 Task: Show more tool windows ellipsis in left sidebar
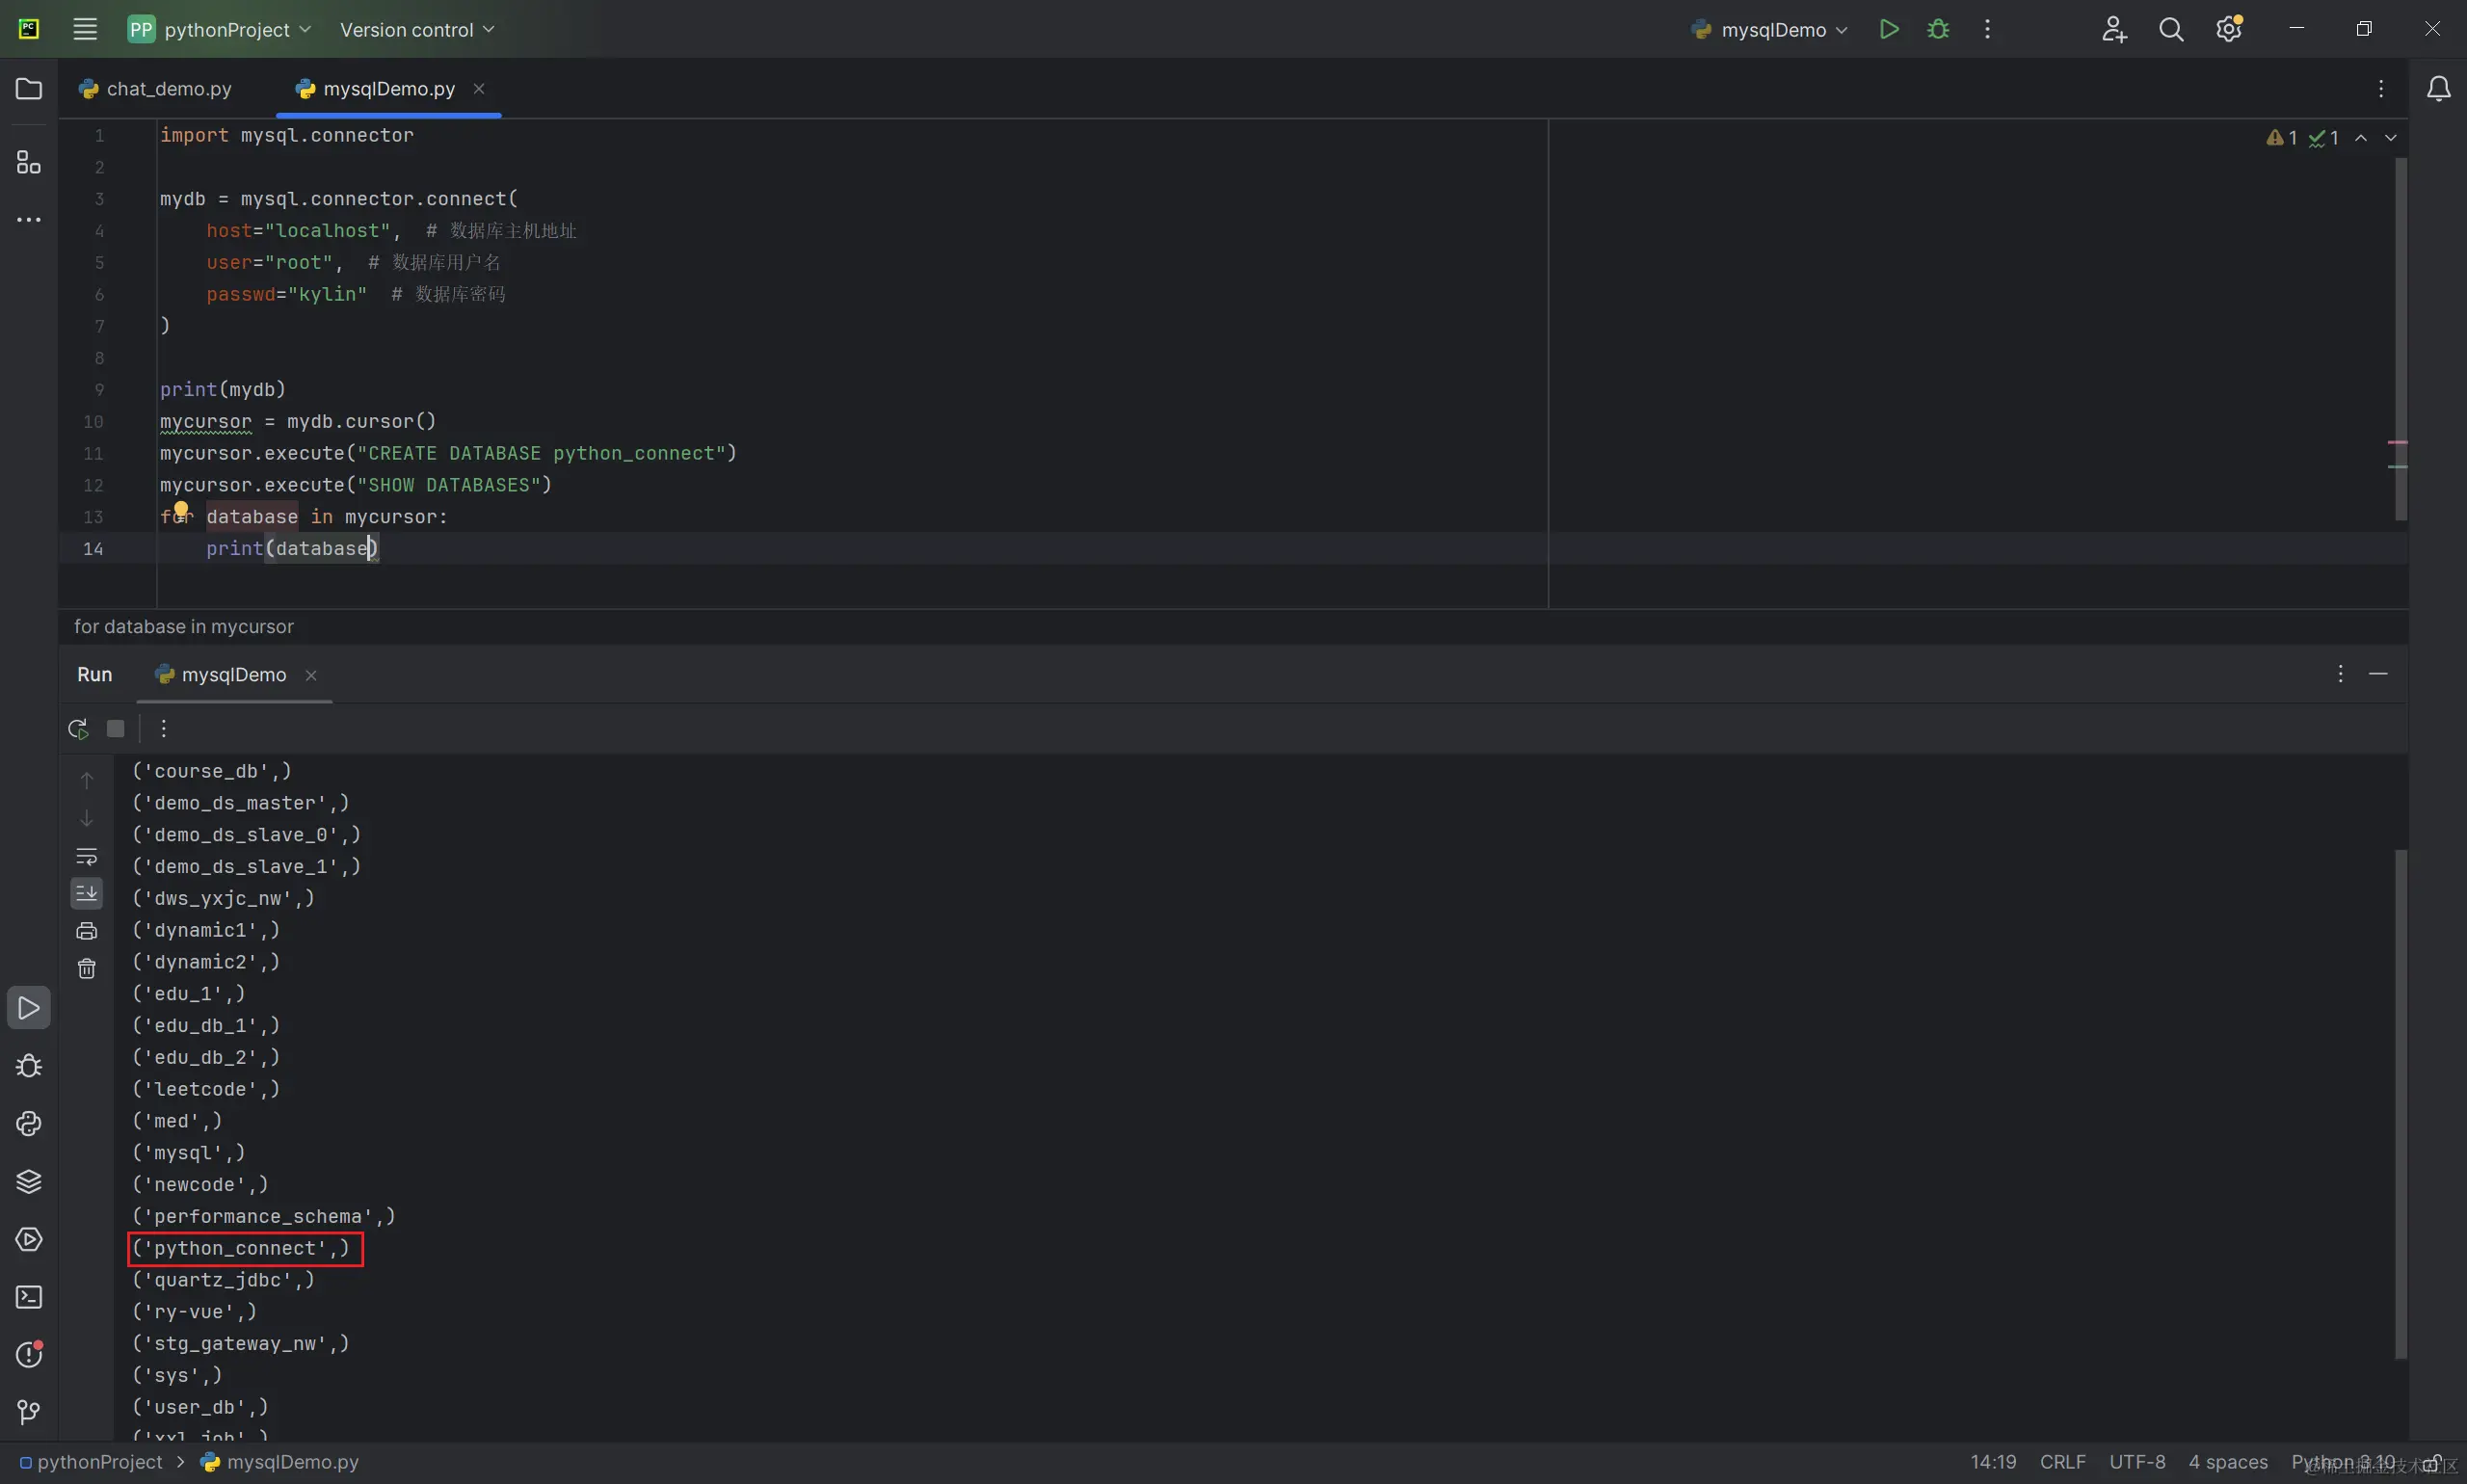[x=29, y=219]
